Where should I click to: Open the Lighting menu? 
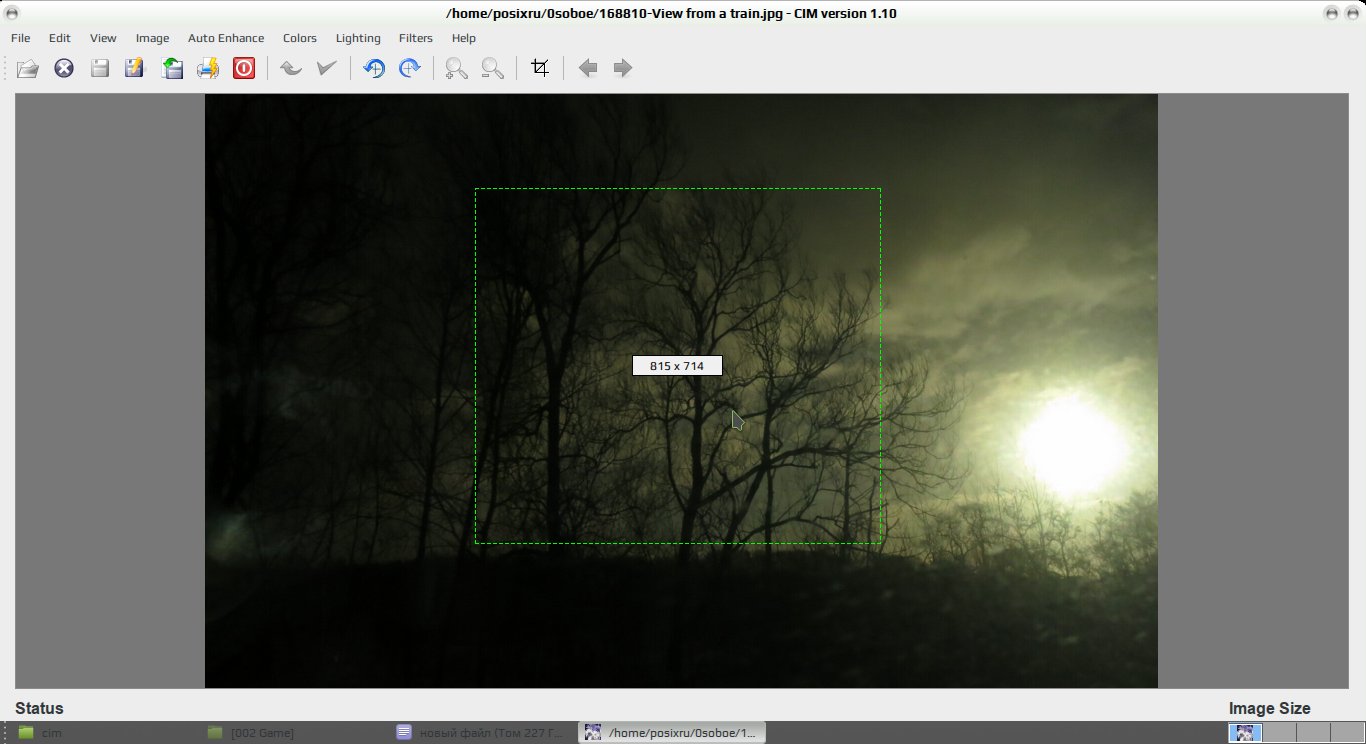pyautogui.click(x=358, y=38)
